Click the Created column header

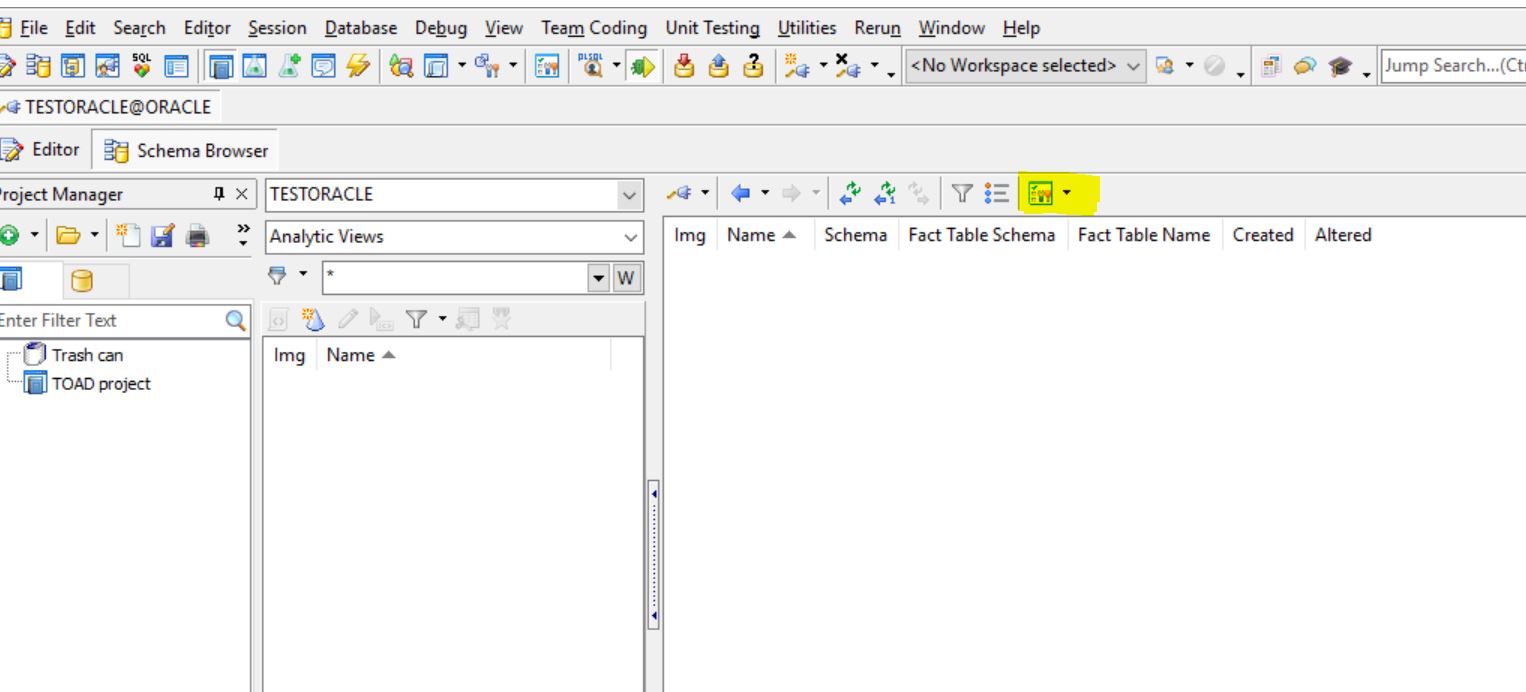pyautogui.click(x=1262, y=235)
